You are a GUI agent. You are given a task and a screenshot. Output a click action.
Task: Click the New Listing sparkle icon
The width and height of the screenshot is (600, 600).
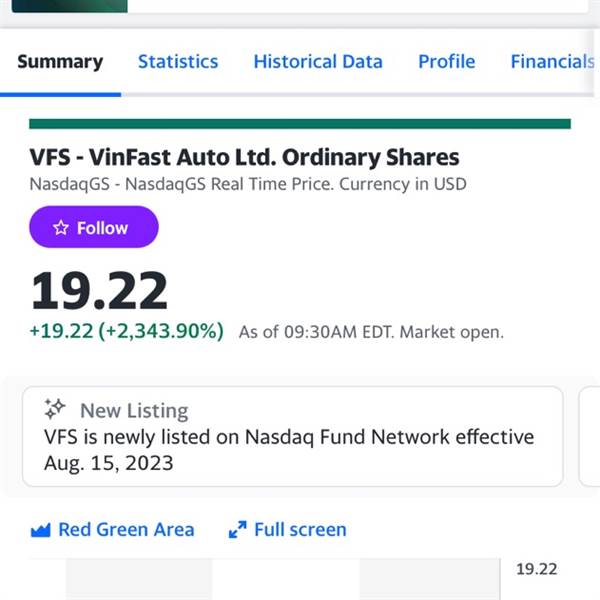click(55, 409)
